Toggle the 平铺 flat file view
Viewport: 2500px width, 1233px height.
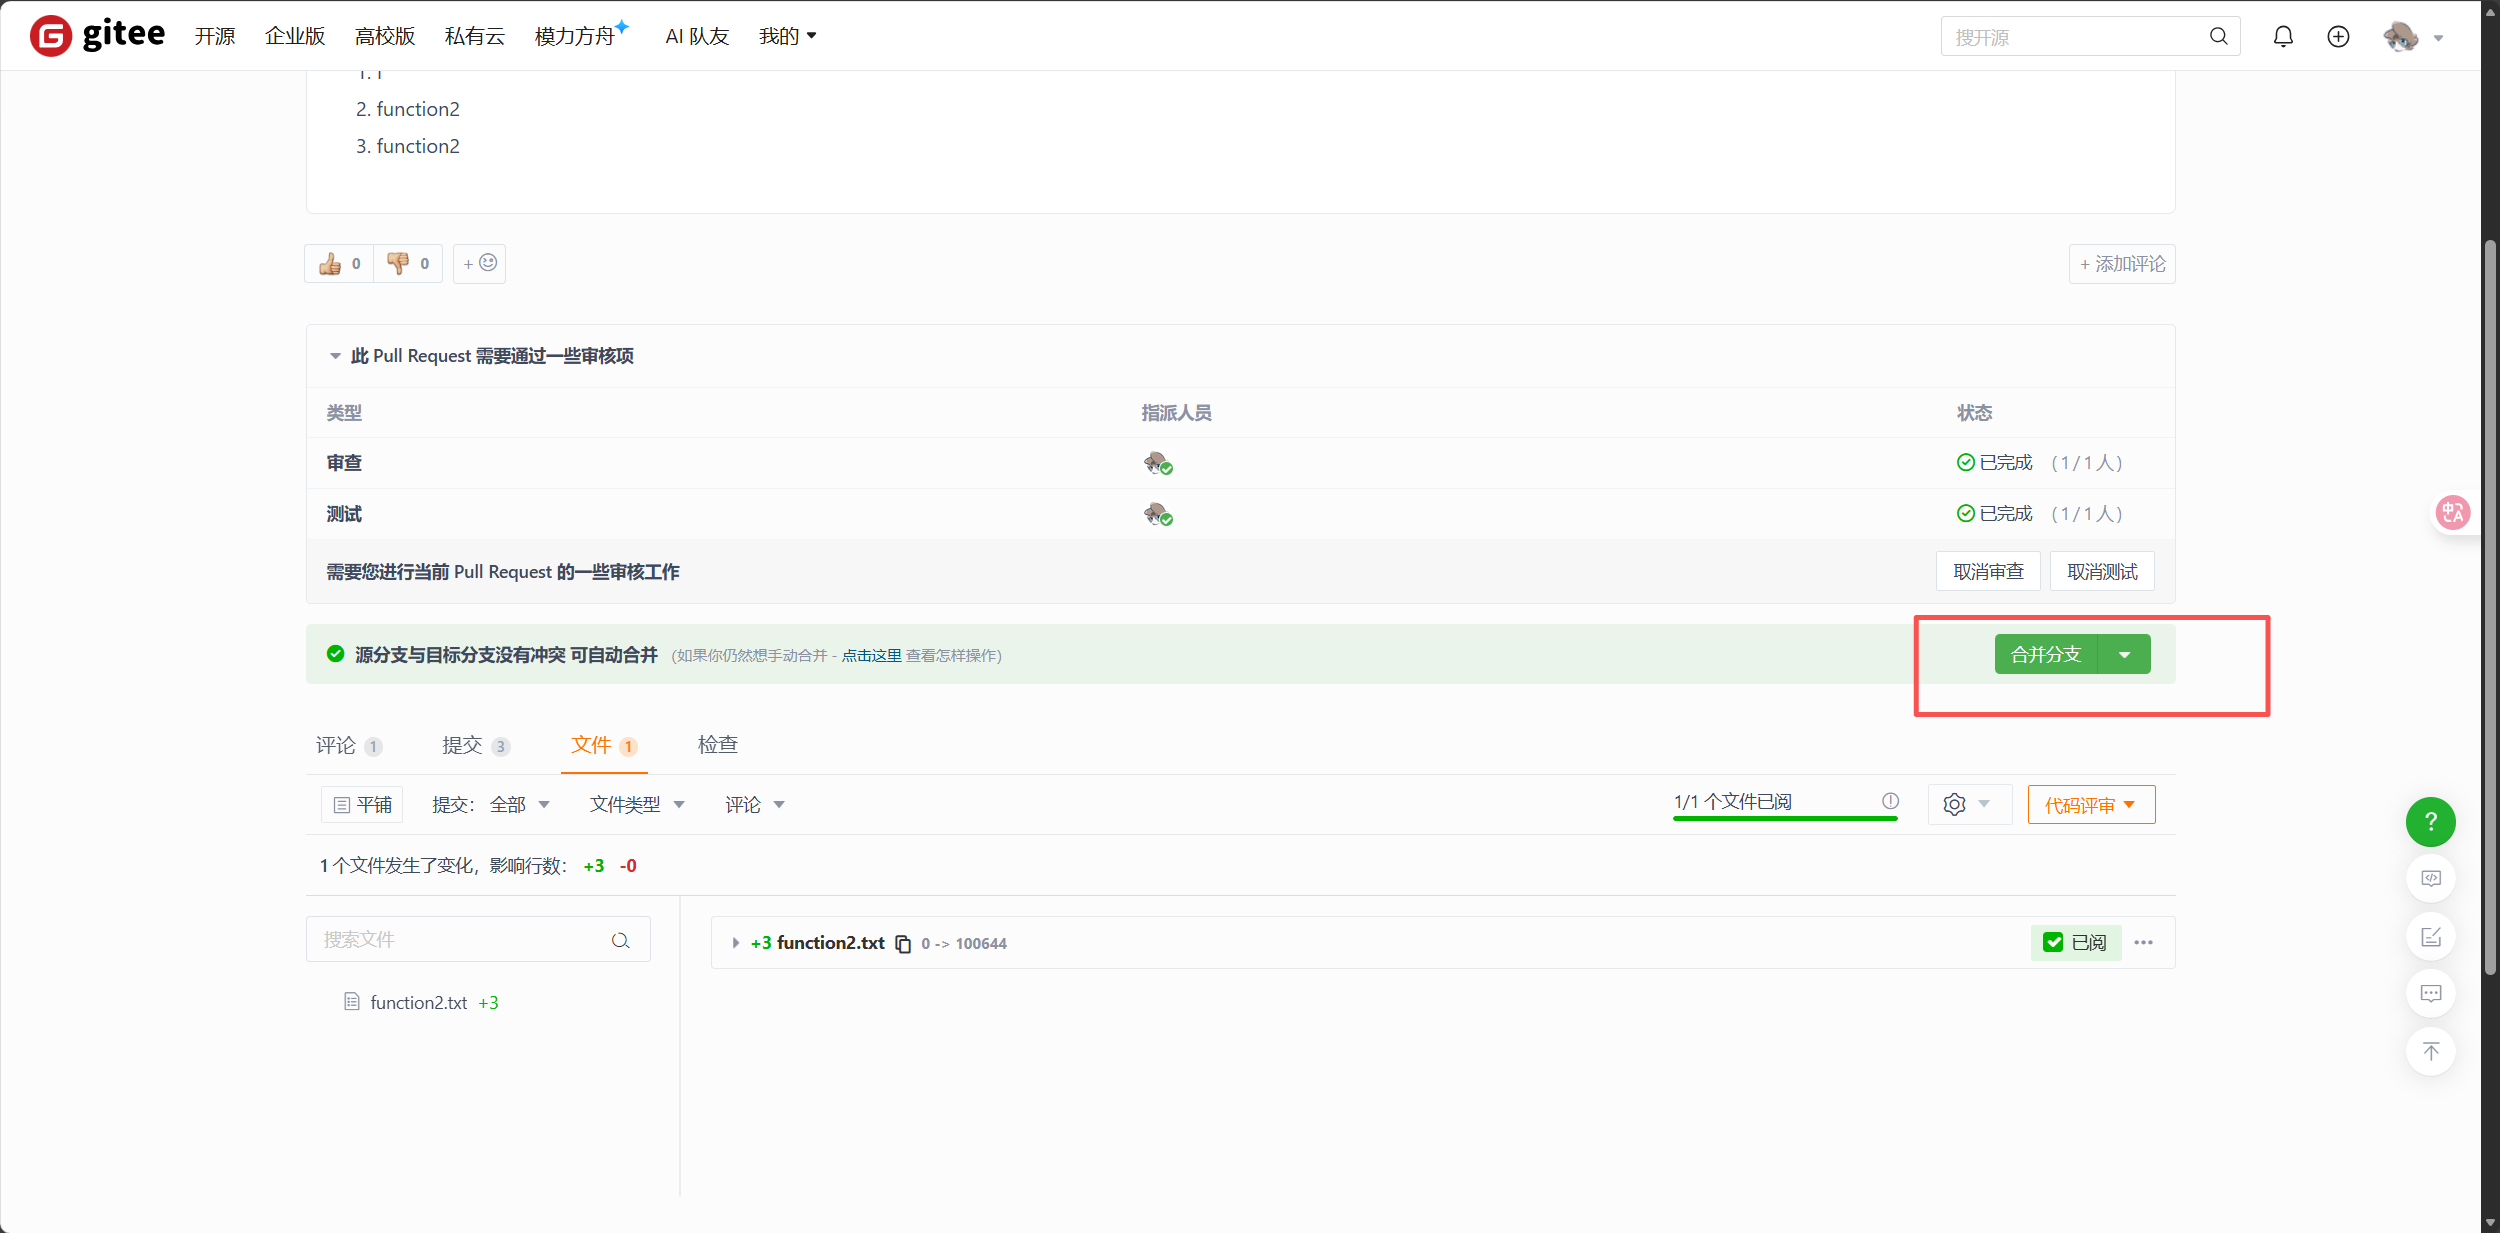[362, 805]
